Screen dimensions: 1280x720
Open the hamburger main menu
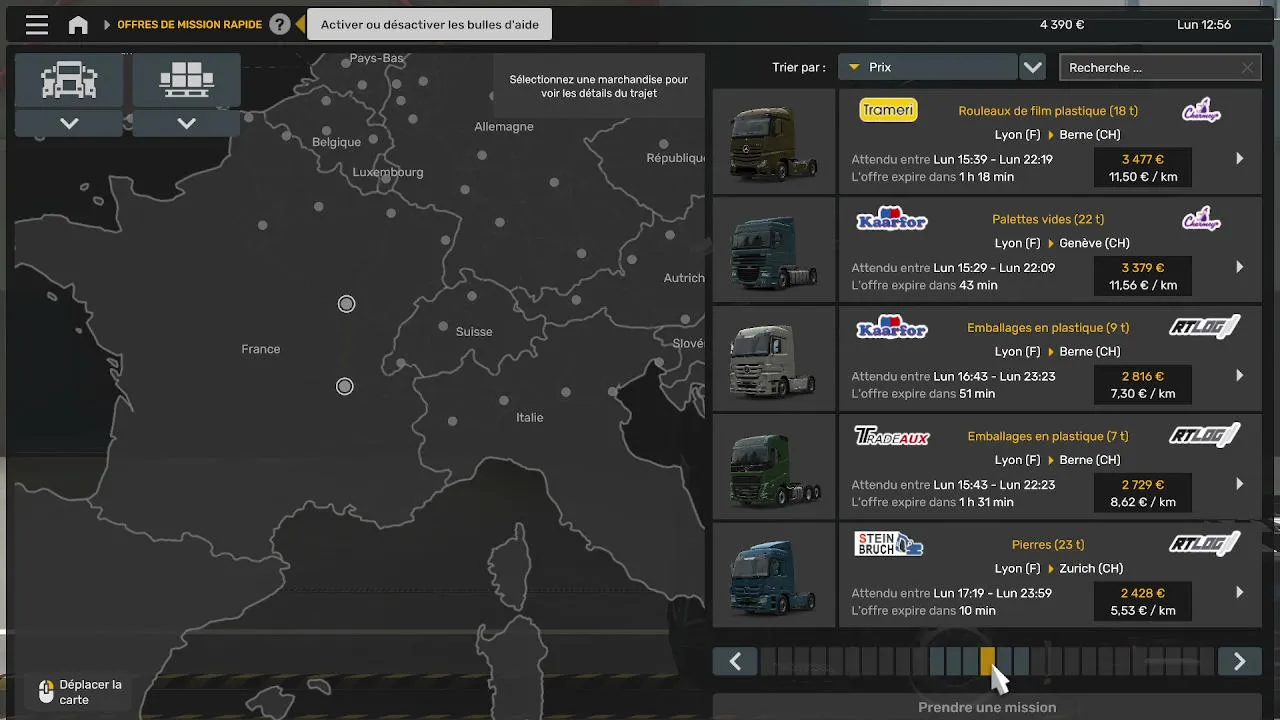coord(37,25)
